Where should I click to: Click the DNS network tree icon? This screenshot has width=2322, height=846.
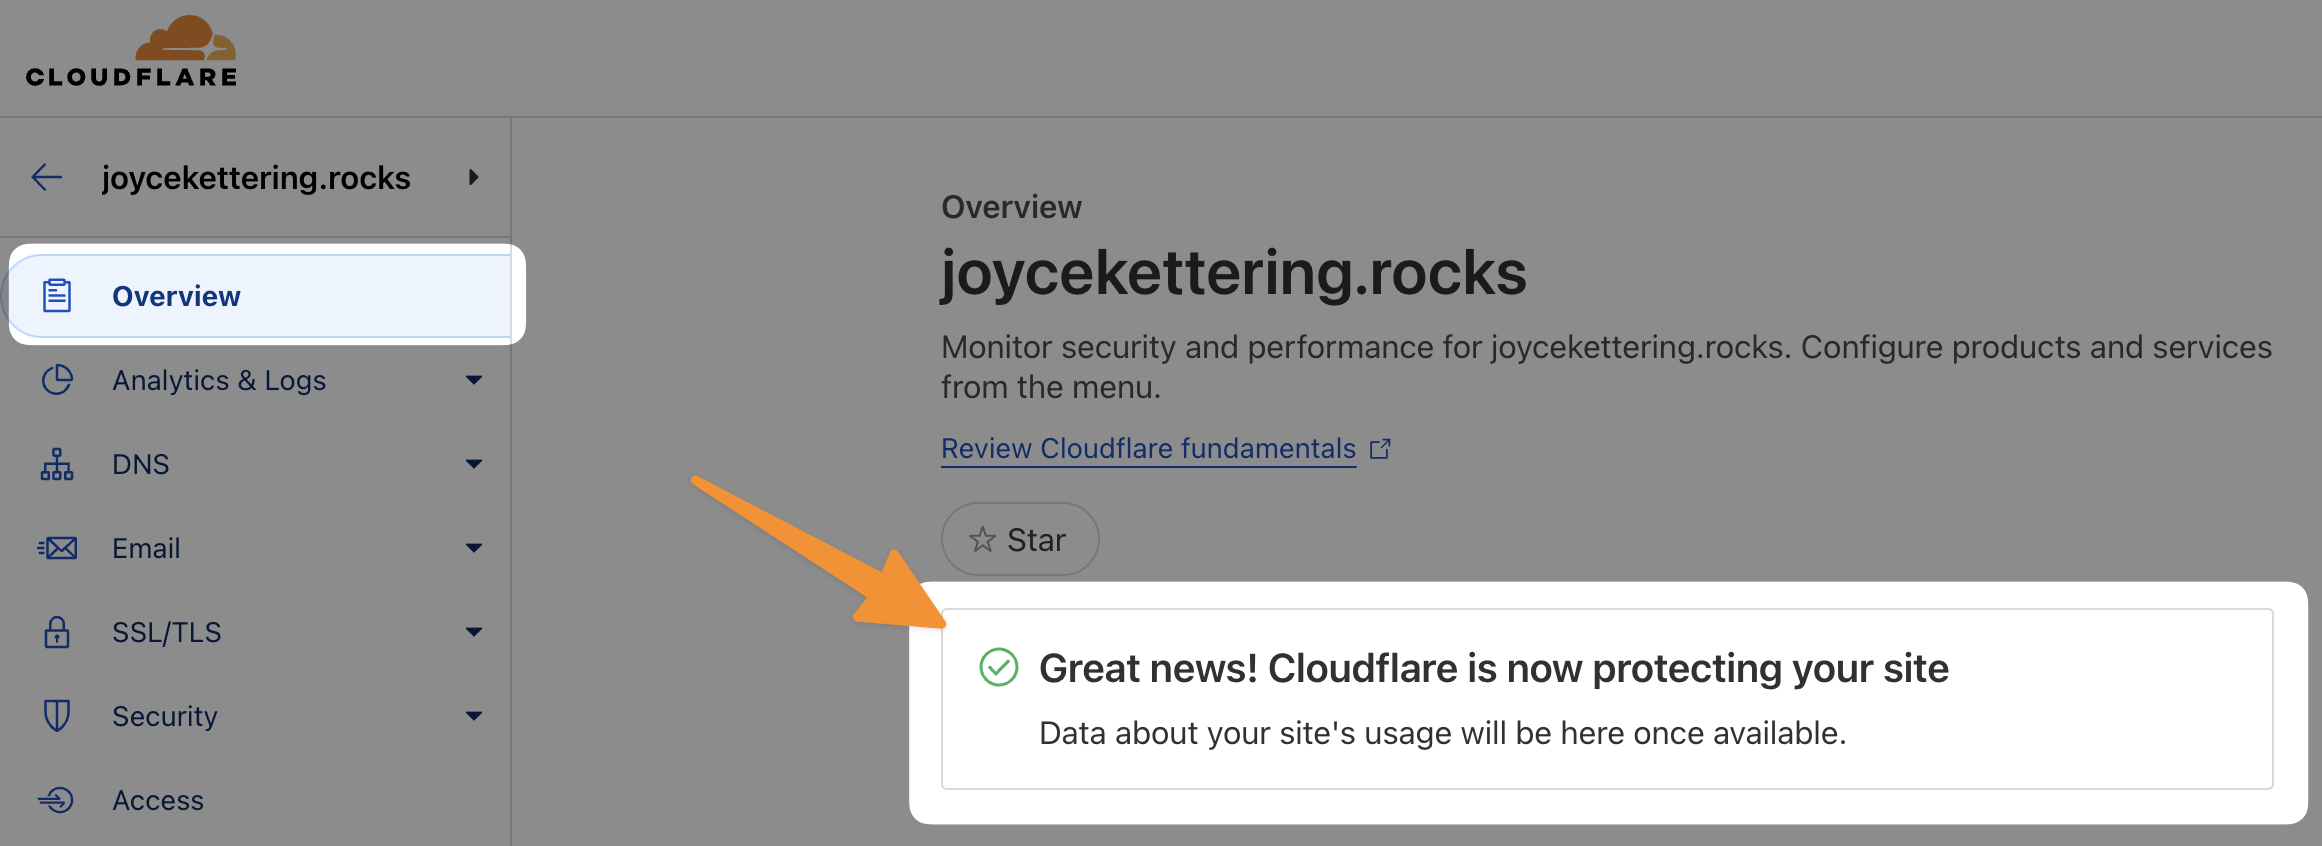[57, 464]
